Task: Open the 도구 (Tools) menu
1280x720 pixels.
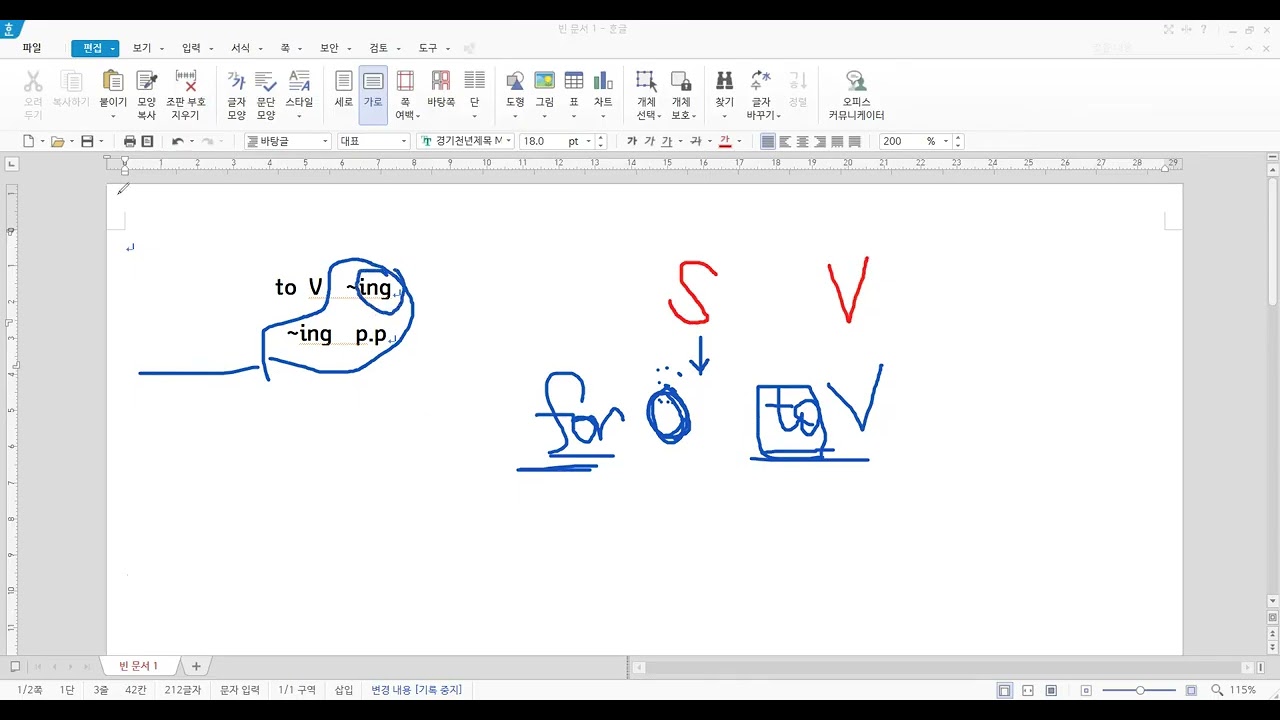Action: [x=428, y=48]
